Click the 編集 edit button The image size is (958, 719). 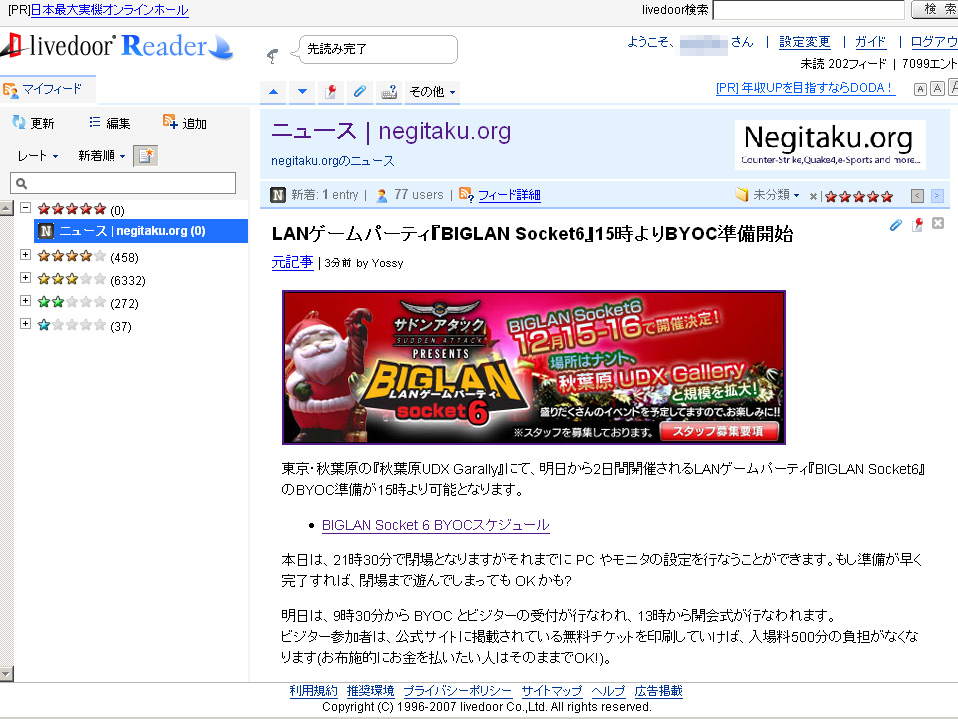(109, 123)
